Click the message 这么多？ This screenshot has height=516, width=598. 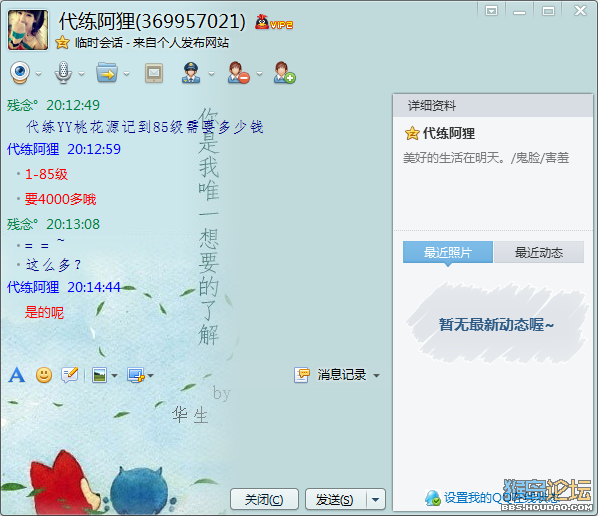click(53, 264)
